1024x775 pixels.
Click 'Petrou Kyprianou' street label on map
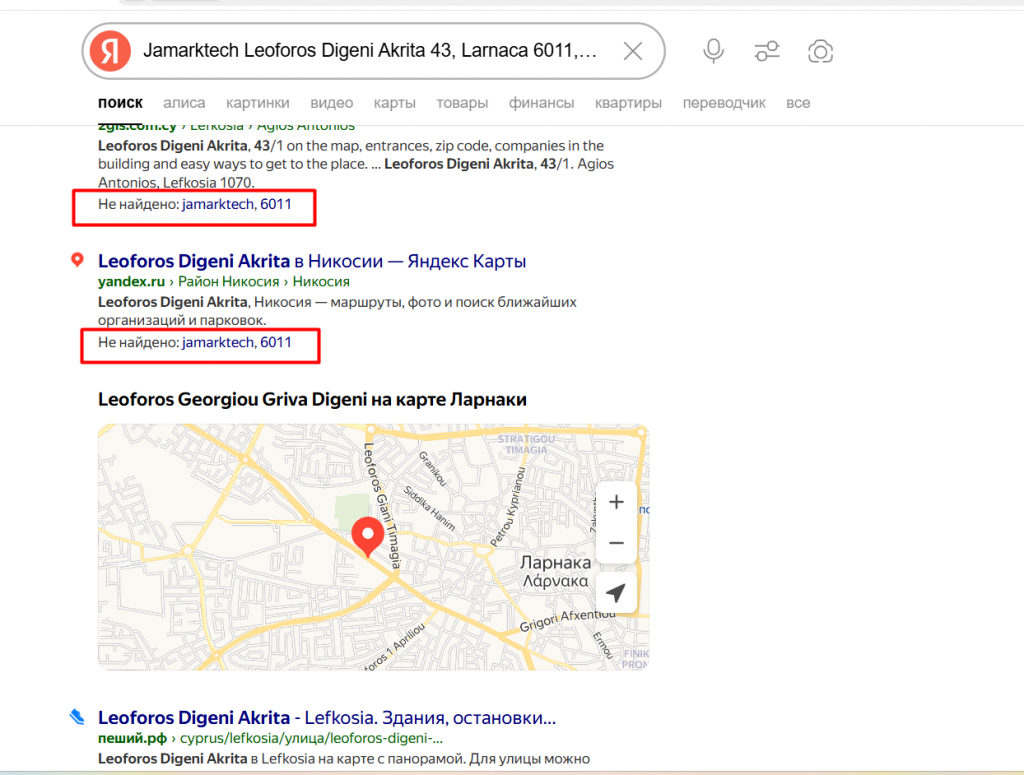(508, 507)
